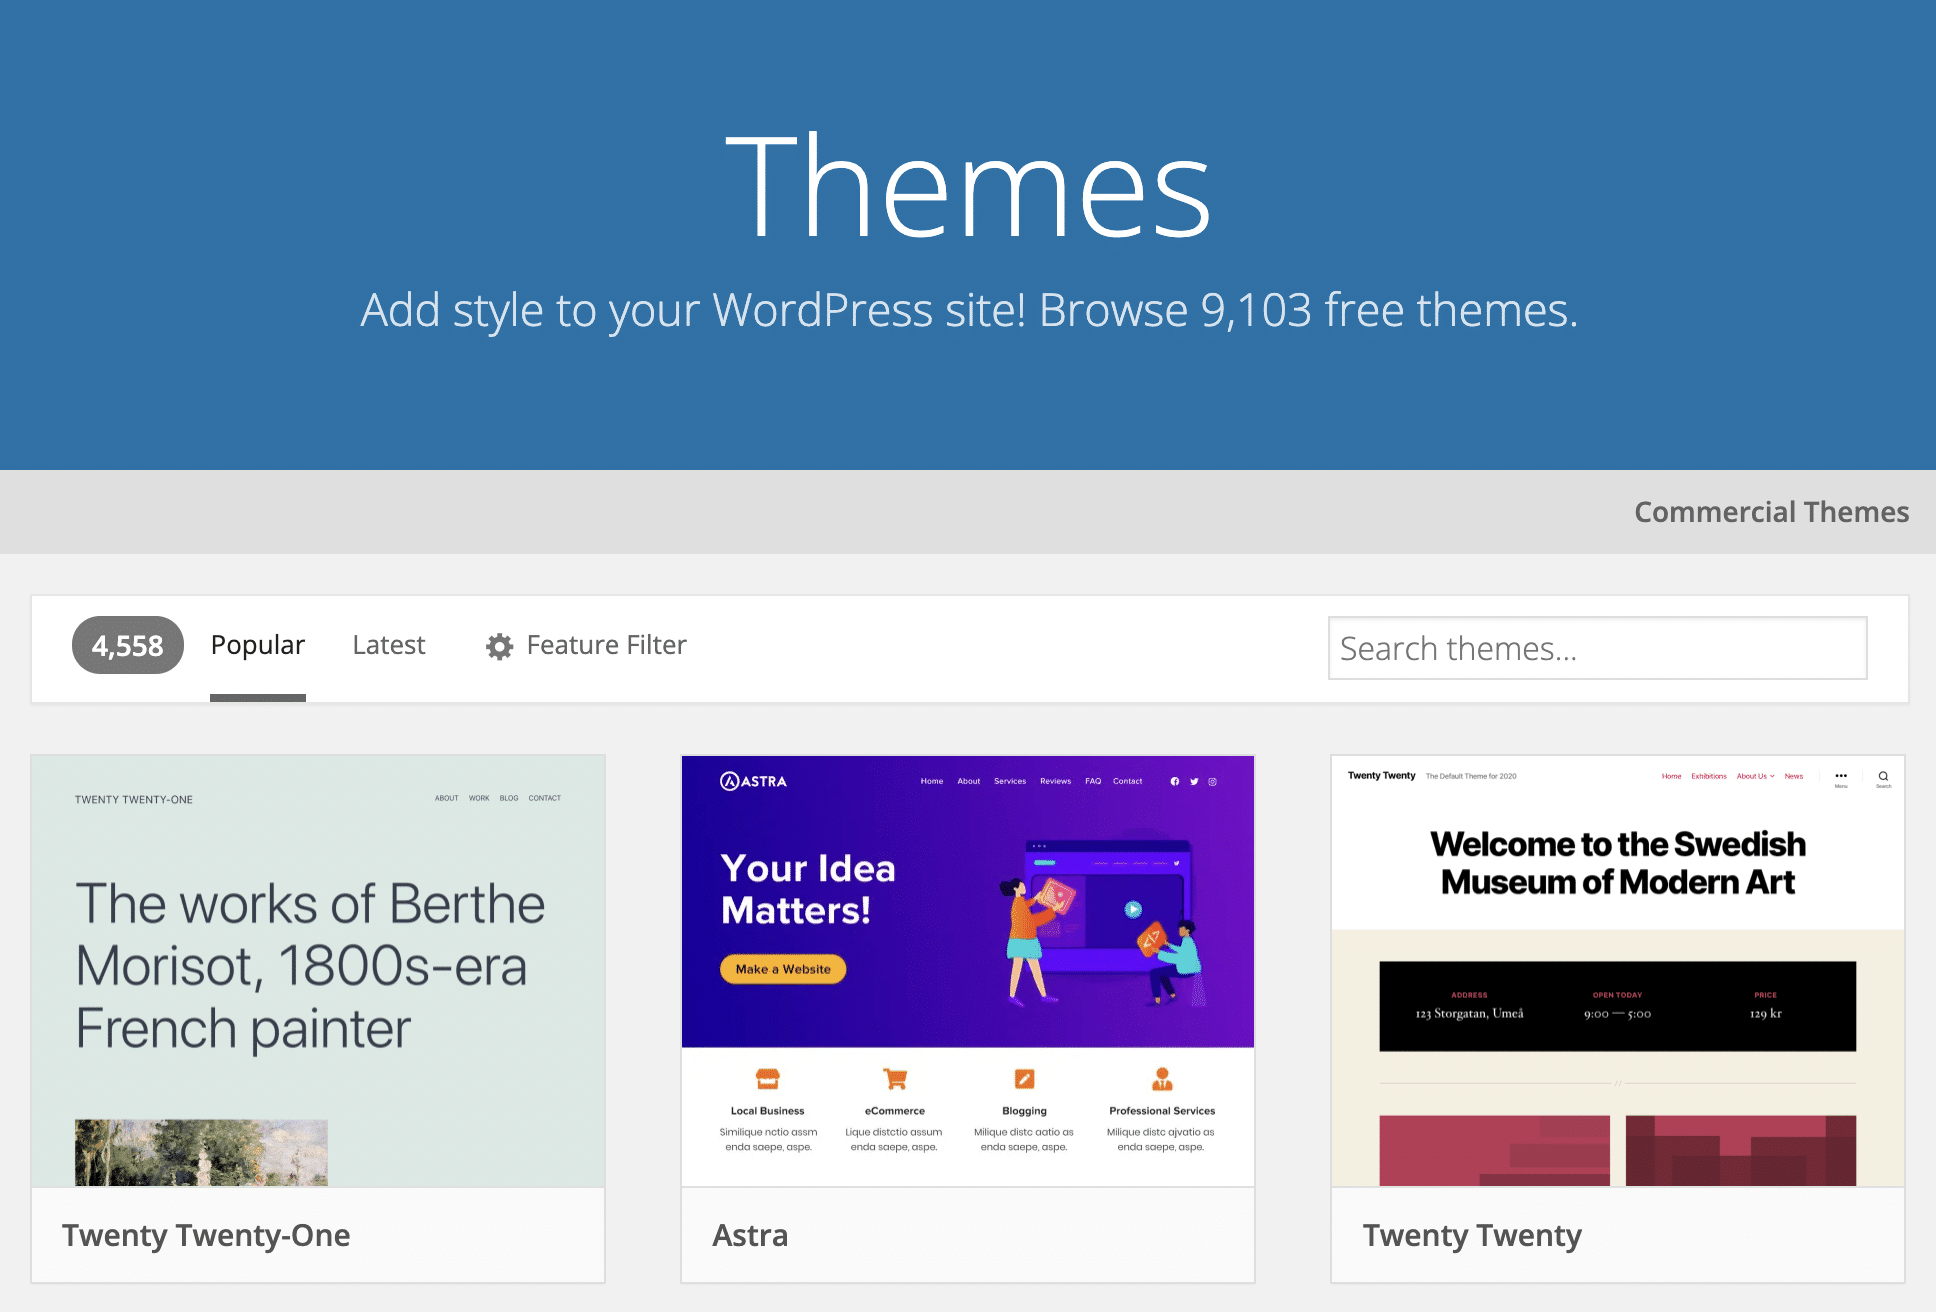Click the Local Business storefront icon in Astra preview
This screenshot has width=1936, height=1312.
[768, 1079]
